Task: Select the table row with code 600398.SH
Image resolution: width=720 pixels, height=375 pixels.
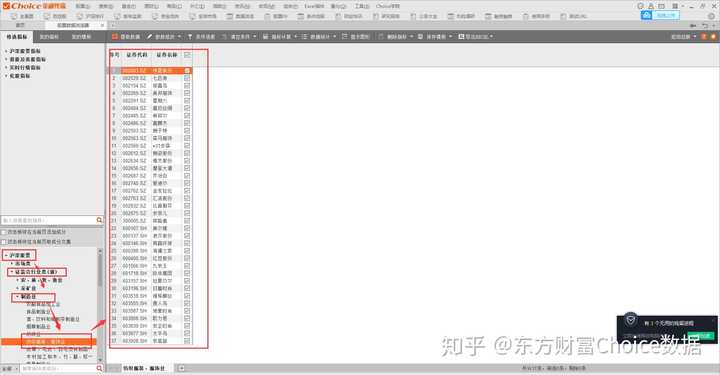Action: point(151,251)
